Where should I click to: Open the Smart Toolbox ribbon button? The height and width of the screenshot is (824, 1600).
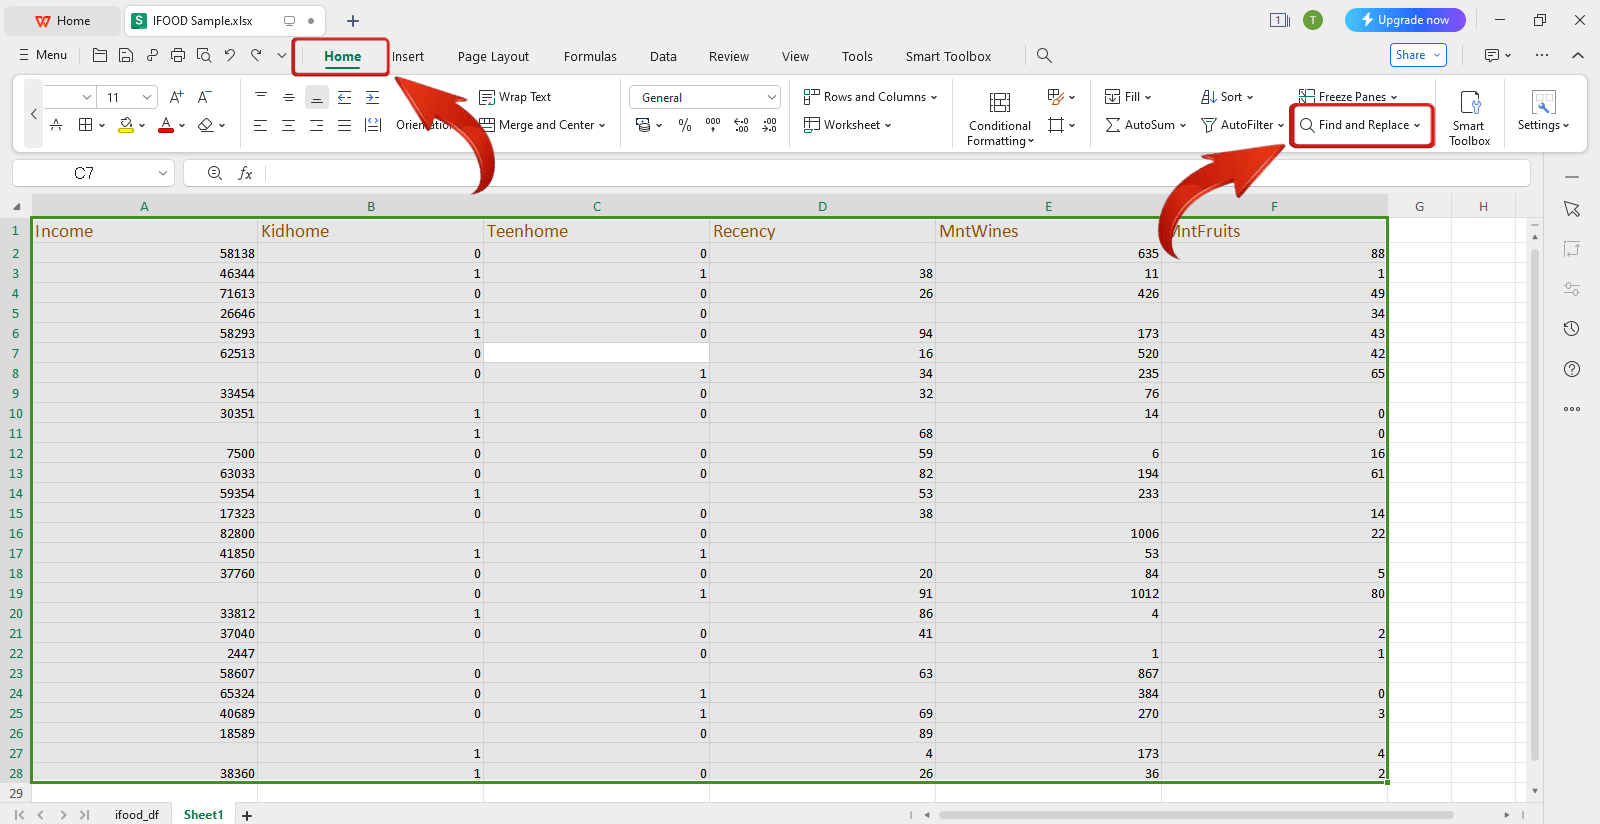[x=1469, y=118]
